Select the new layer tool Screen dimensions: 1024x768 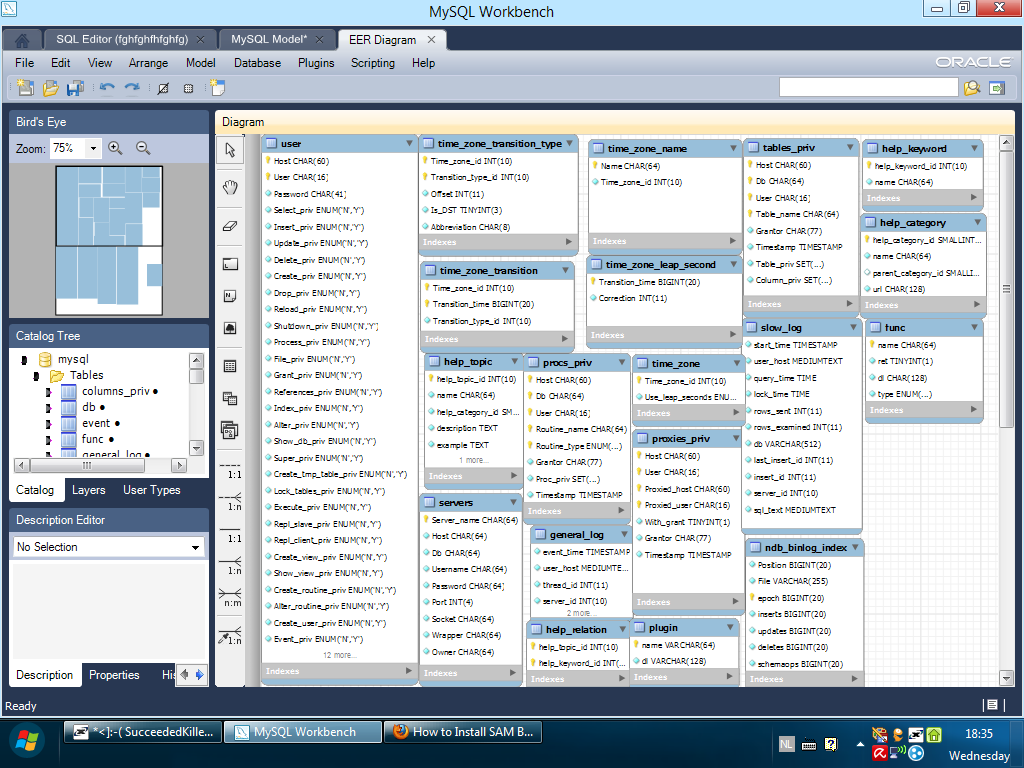(230, 264)
